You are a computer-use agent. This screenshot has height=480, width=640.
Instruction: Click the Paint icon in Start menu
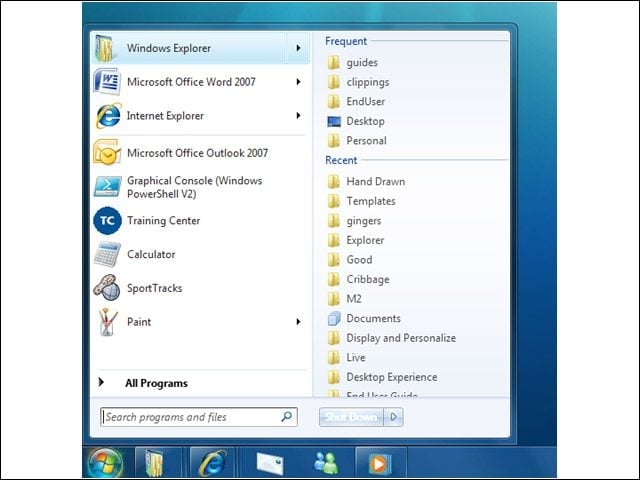tap(108, 322)
